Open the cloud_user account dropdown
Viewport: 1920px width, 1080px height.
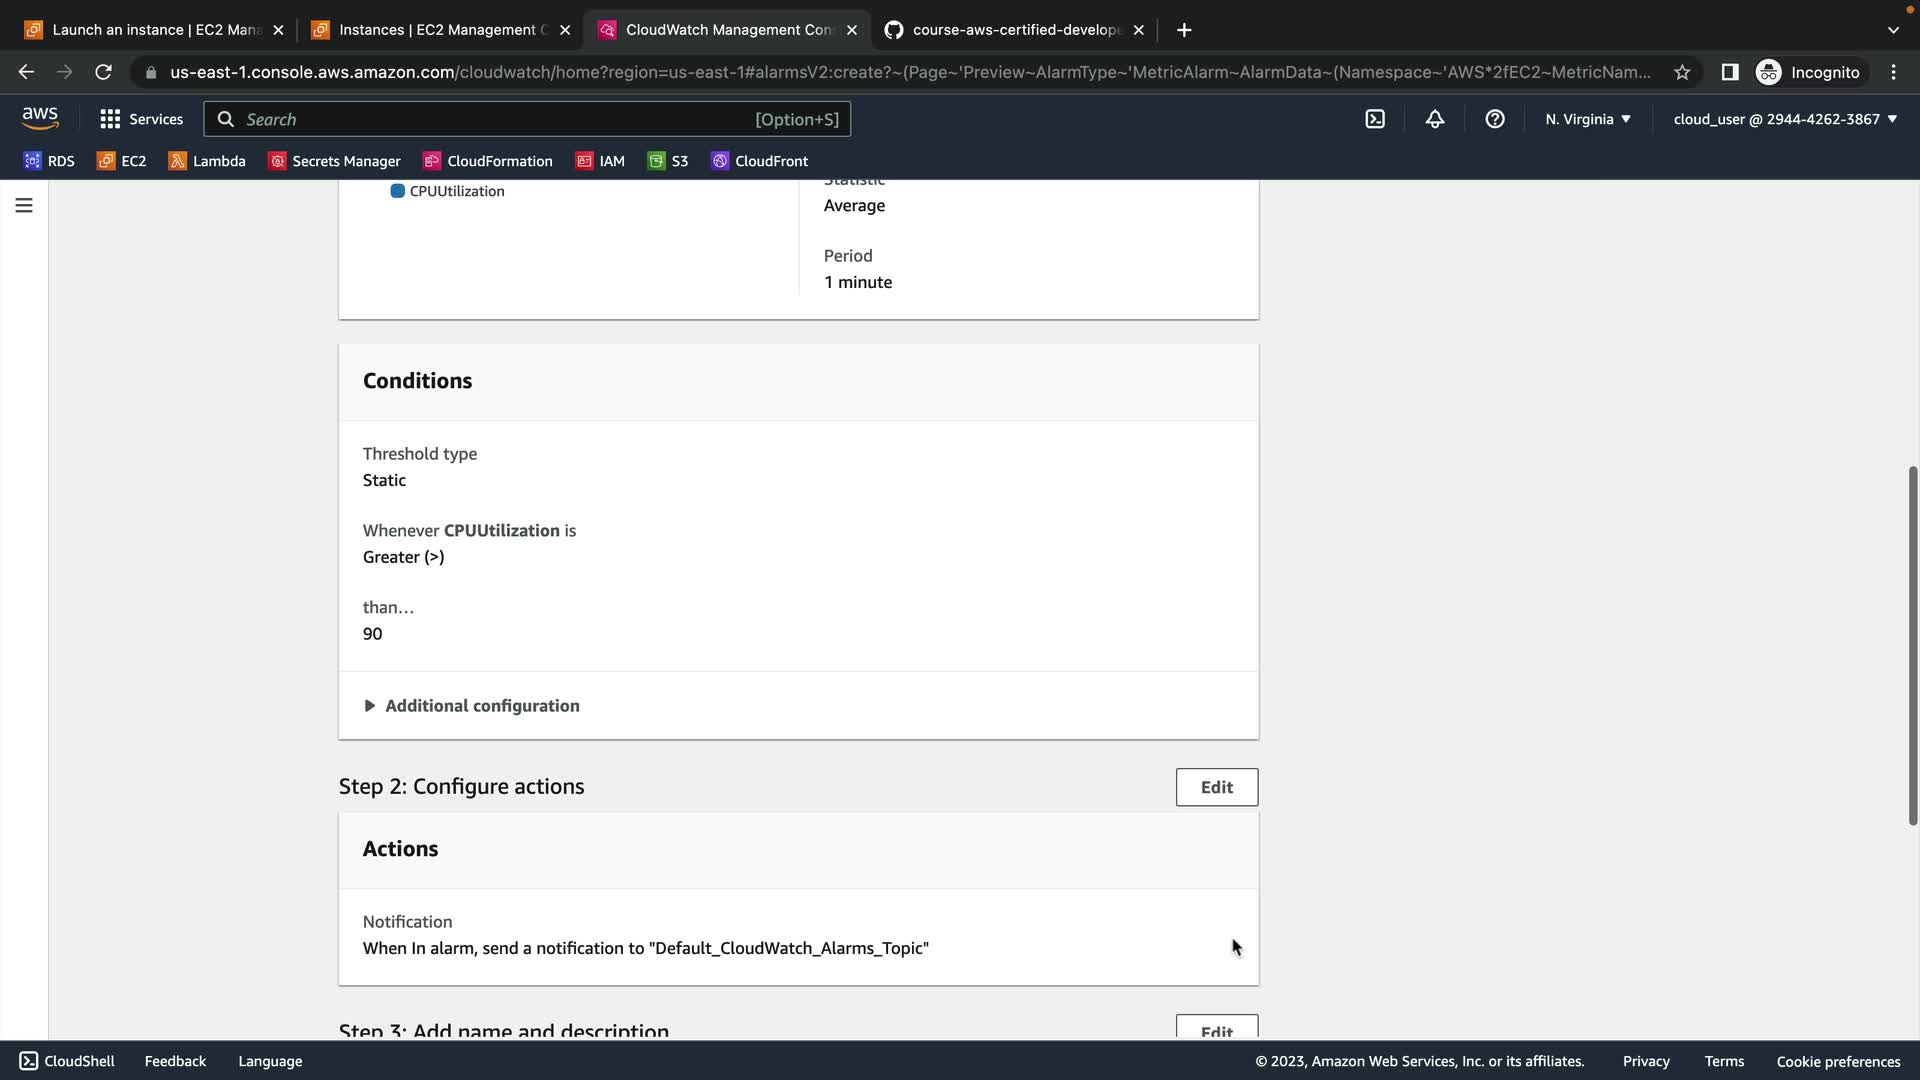1785,119
